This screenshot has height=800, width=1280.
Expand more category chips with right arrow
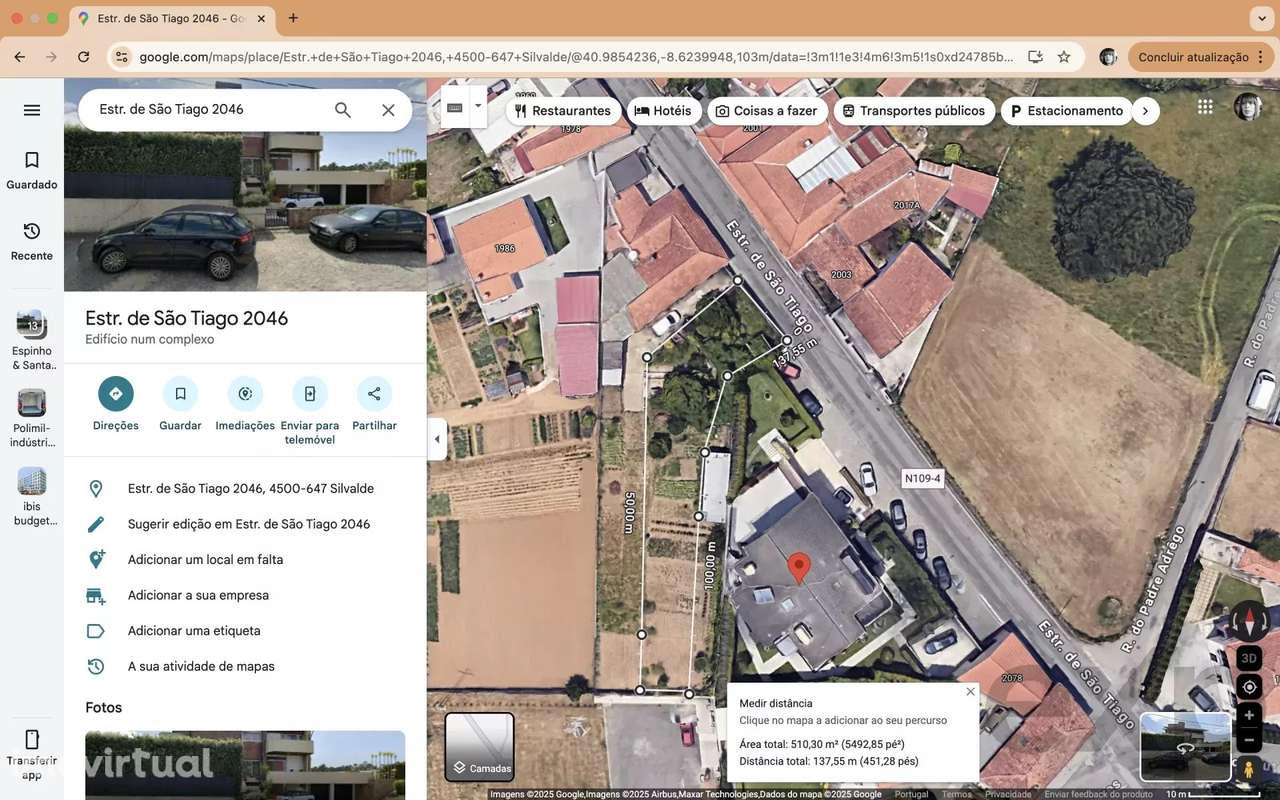coord(1146,111)
